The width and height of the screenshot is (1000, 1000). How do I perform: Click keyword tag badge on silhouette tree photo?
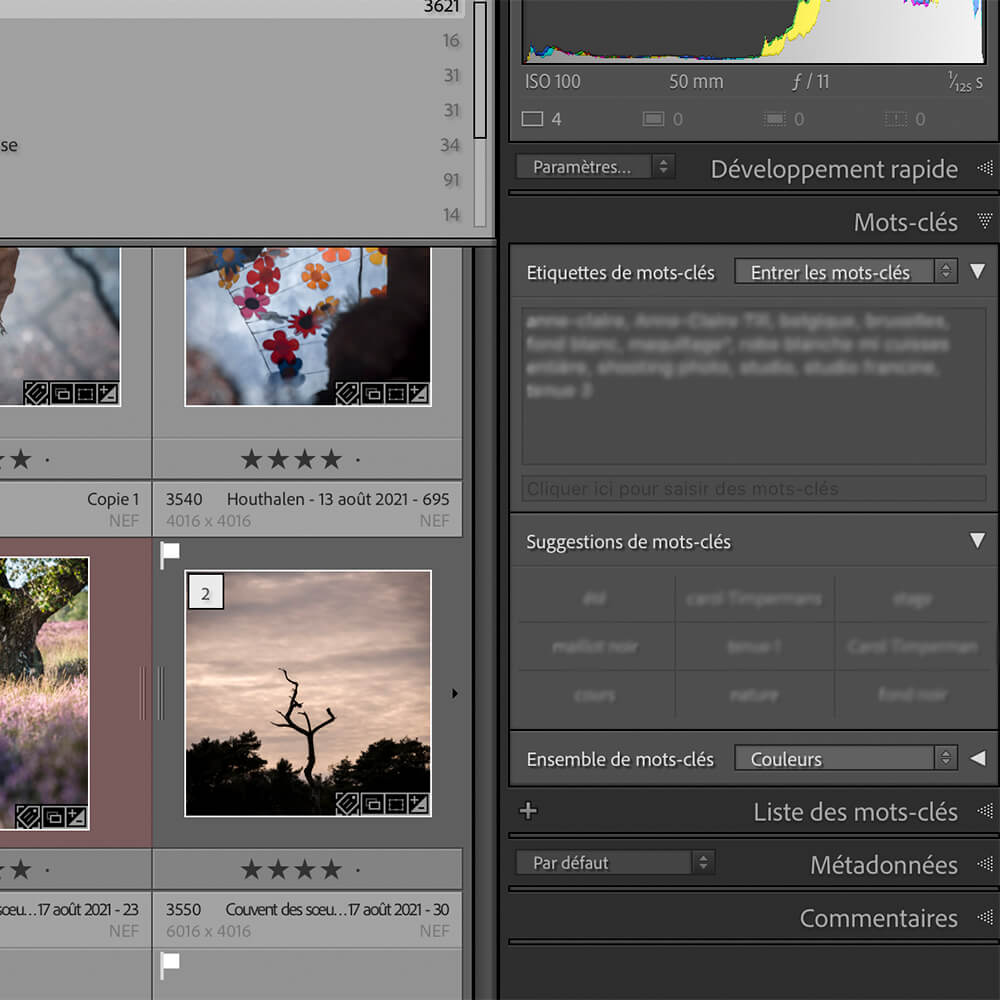347,804
